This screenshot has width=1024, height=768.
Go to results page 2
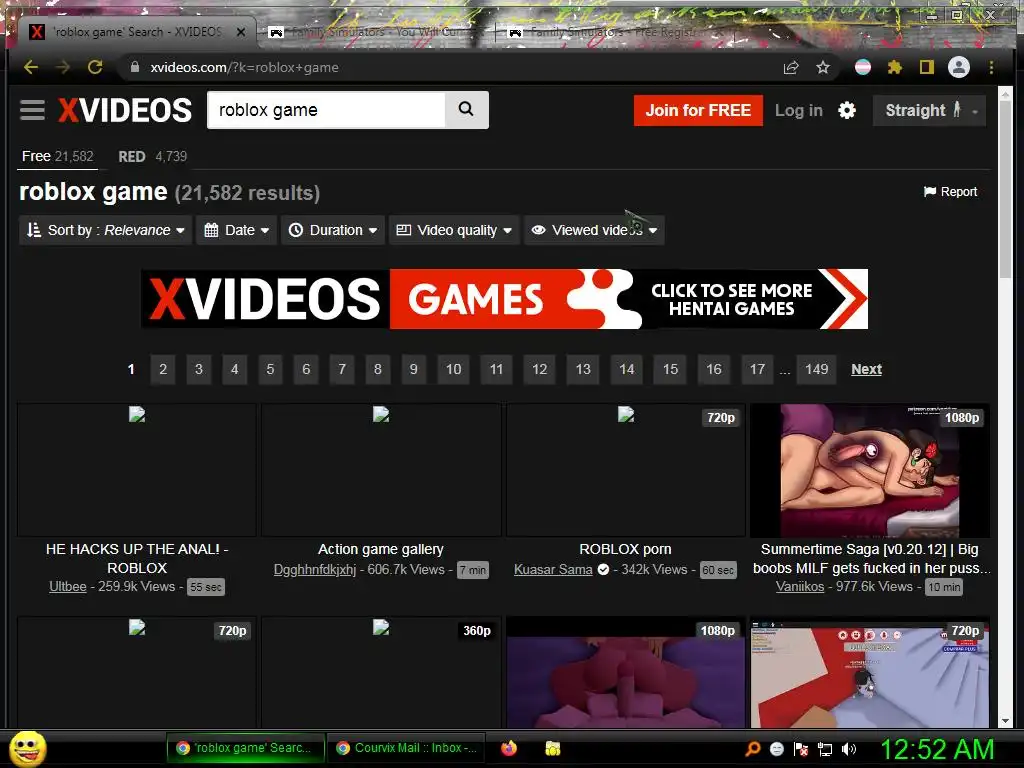[163, 369]
